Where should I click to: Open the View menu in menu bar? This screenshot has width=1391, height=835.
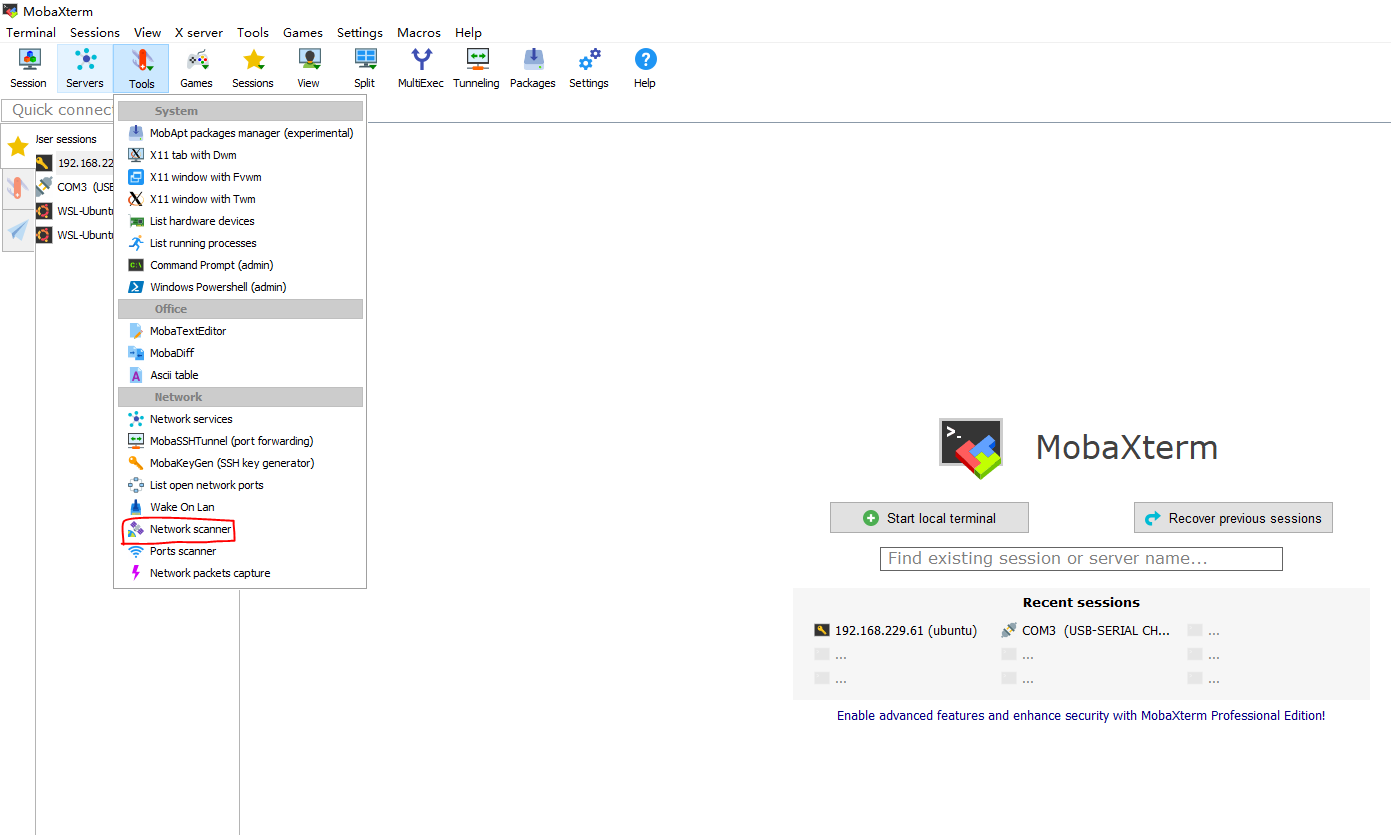pyautogui.click(x=148, y=32)
